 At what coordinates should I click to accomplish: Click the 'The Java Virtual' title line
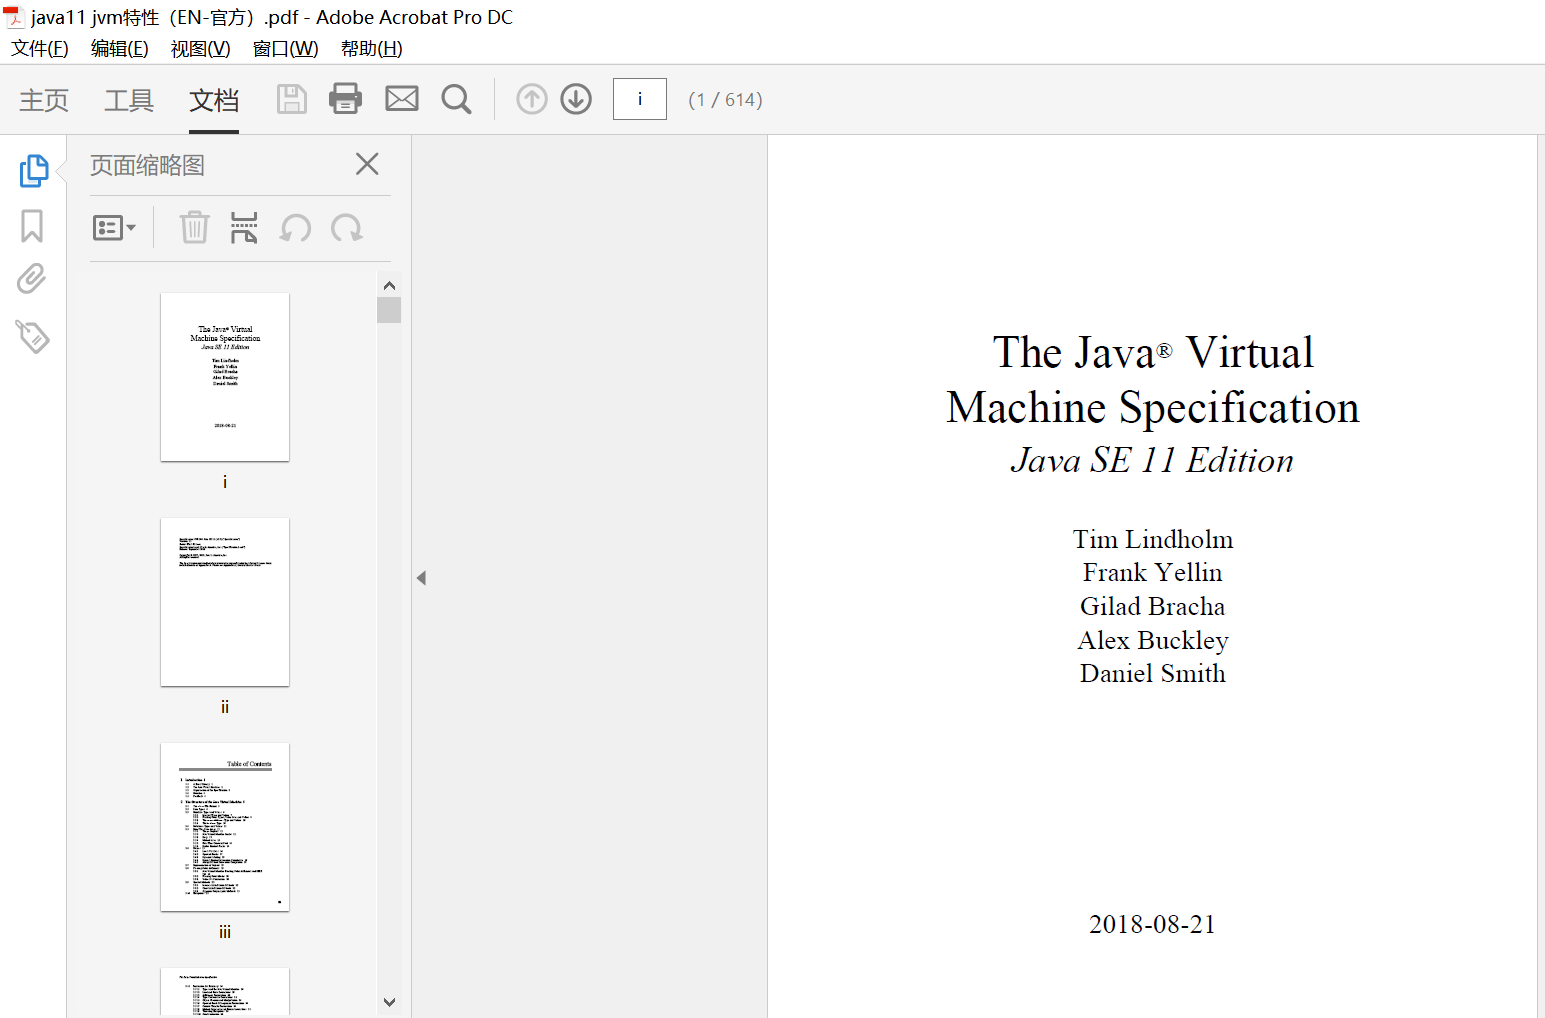point(1153,352)
